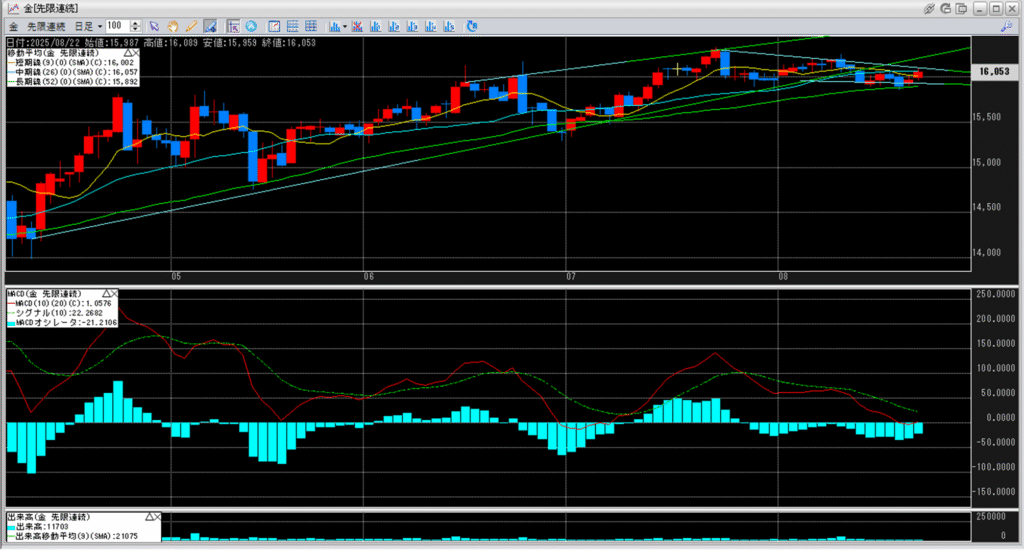The width and height of the screenshot is (1024, 550).
Task: Click the 終値:16,053 closing value text
Action: point(289,42)
